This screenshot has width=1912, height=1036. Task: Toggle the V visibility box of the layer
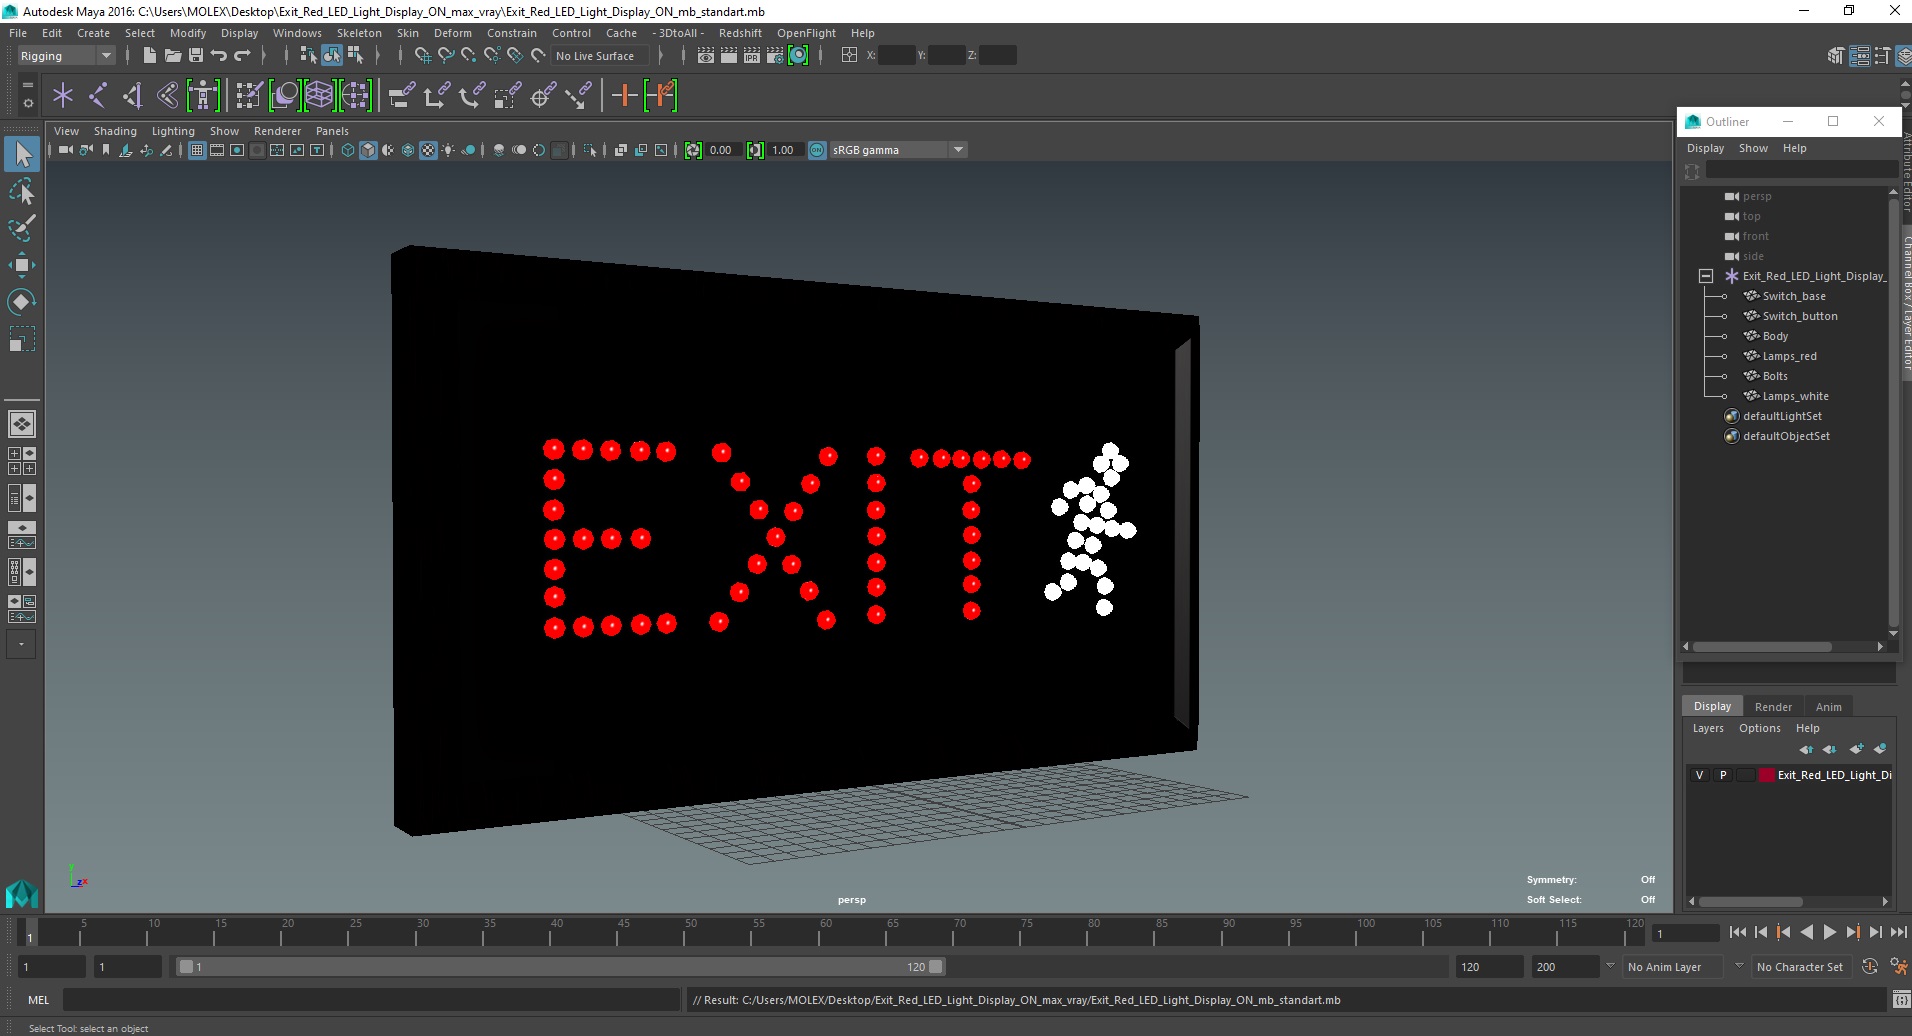1699,775
